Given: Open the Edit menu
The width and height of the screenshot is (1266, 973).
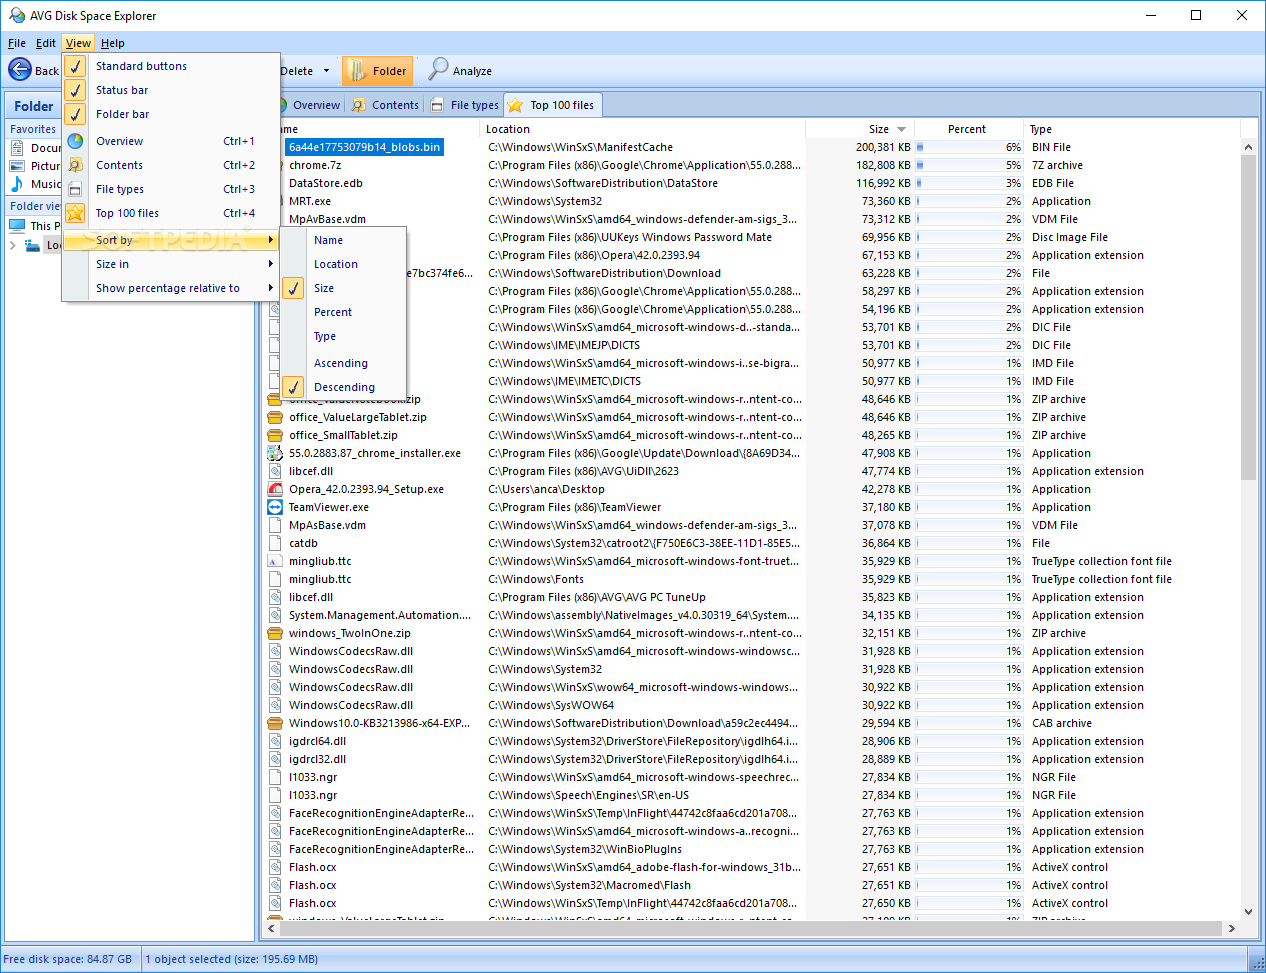Looking at the screenshot, I should point(46,43).
